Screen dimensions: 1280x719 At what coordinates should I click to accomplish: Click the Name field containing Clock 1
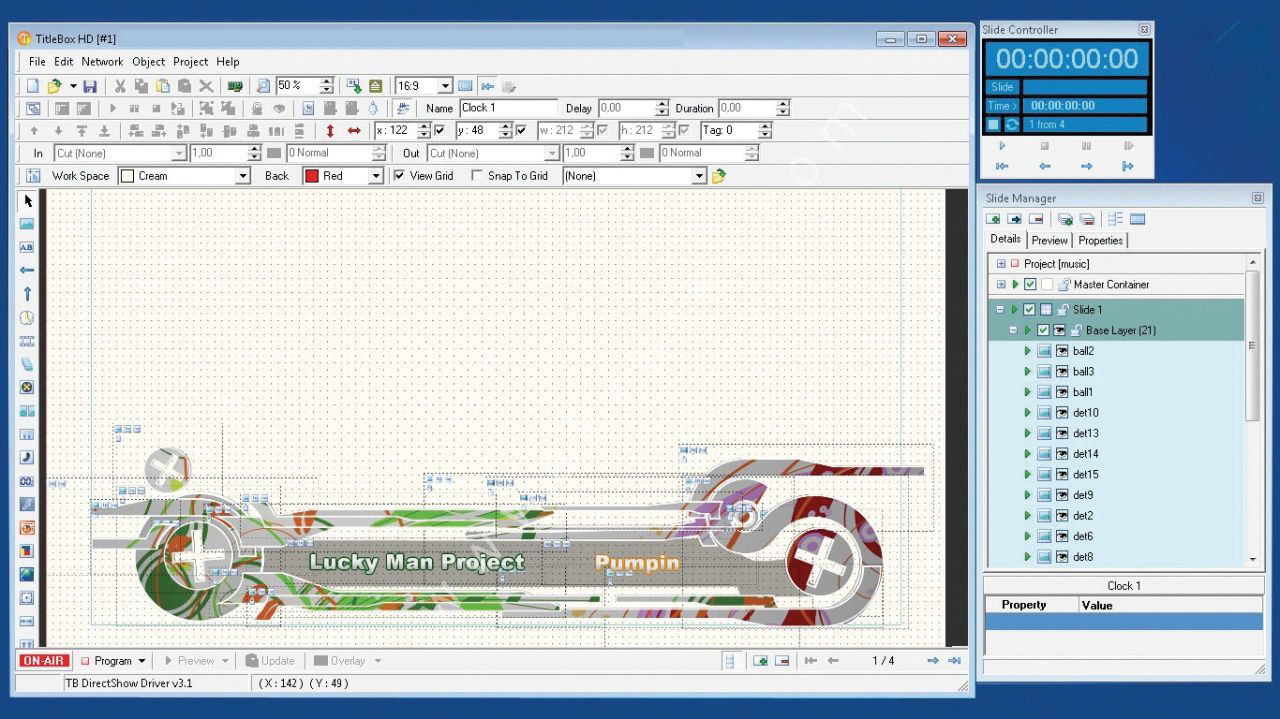[x=508, y=108]
